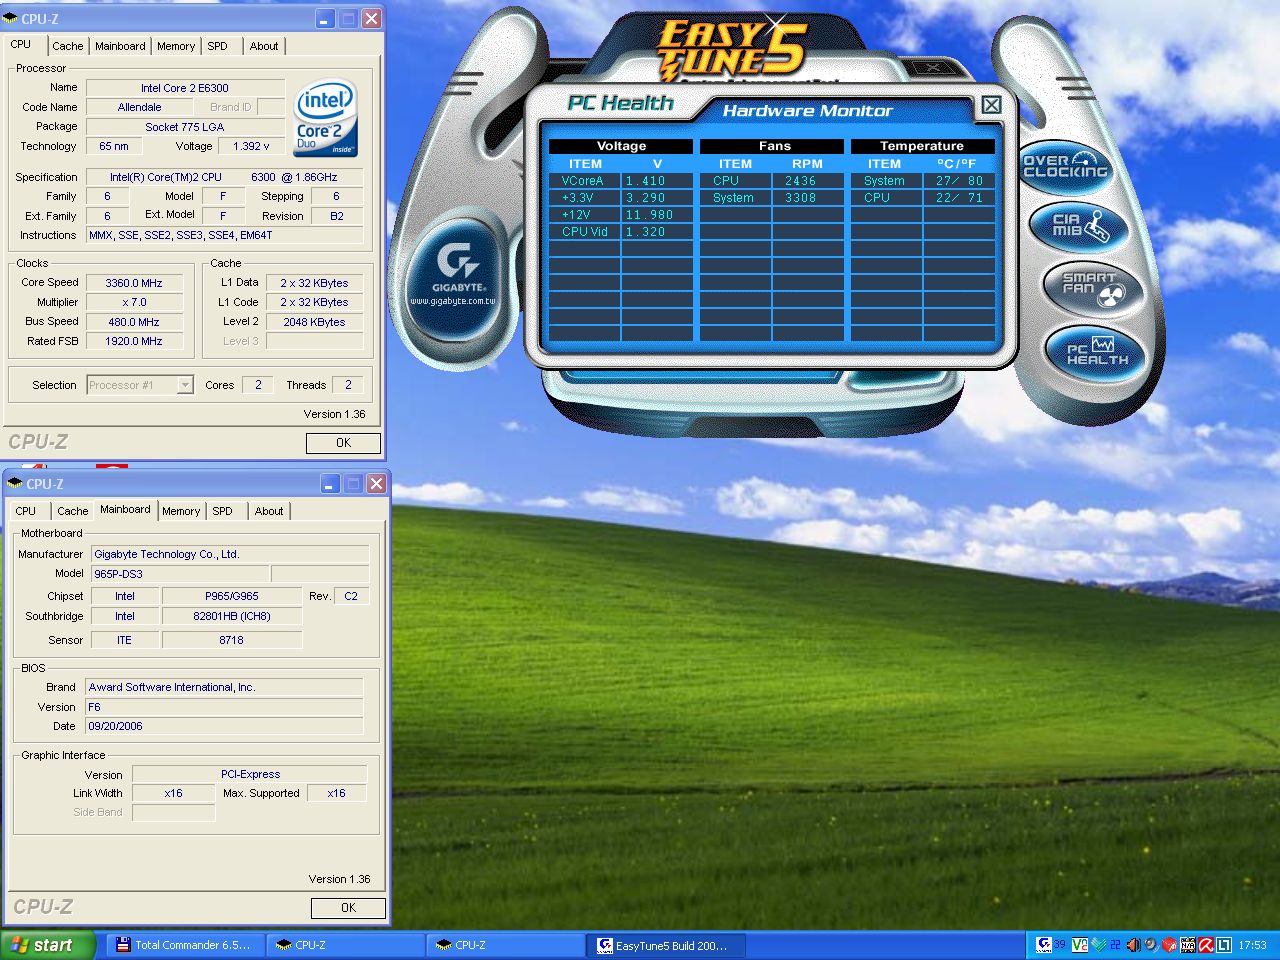The height and width of the screenshot is (960, 1280).
Task: Open the Avira red umbrella tray icon
Action: (1206, 945)
